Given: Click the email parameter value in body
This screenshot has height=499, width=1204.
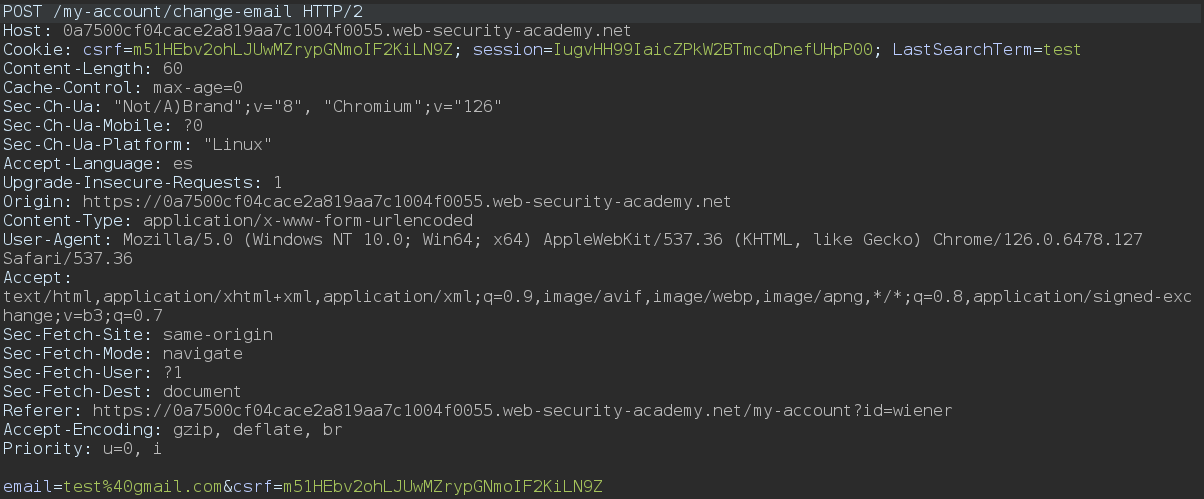Looking at the screenshot, I should [143, 487].
